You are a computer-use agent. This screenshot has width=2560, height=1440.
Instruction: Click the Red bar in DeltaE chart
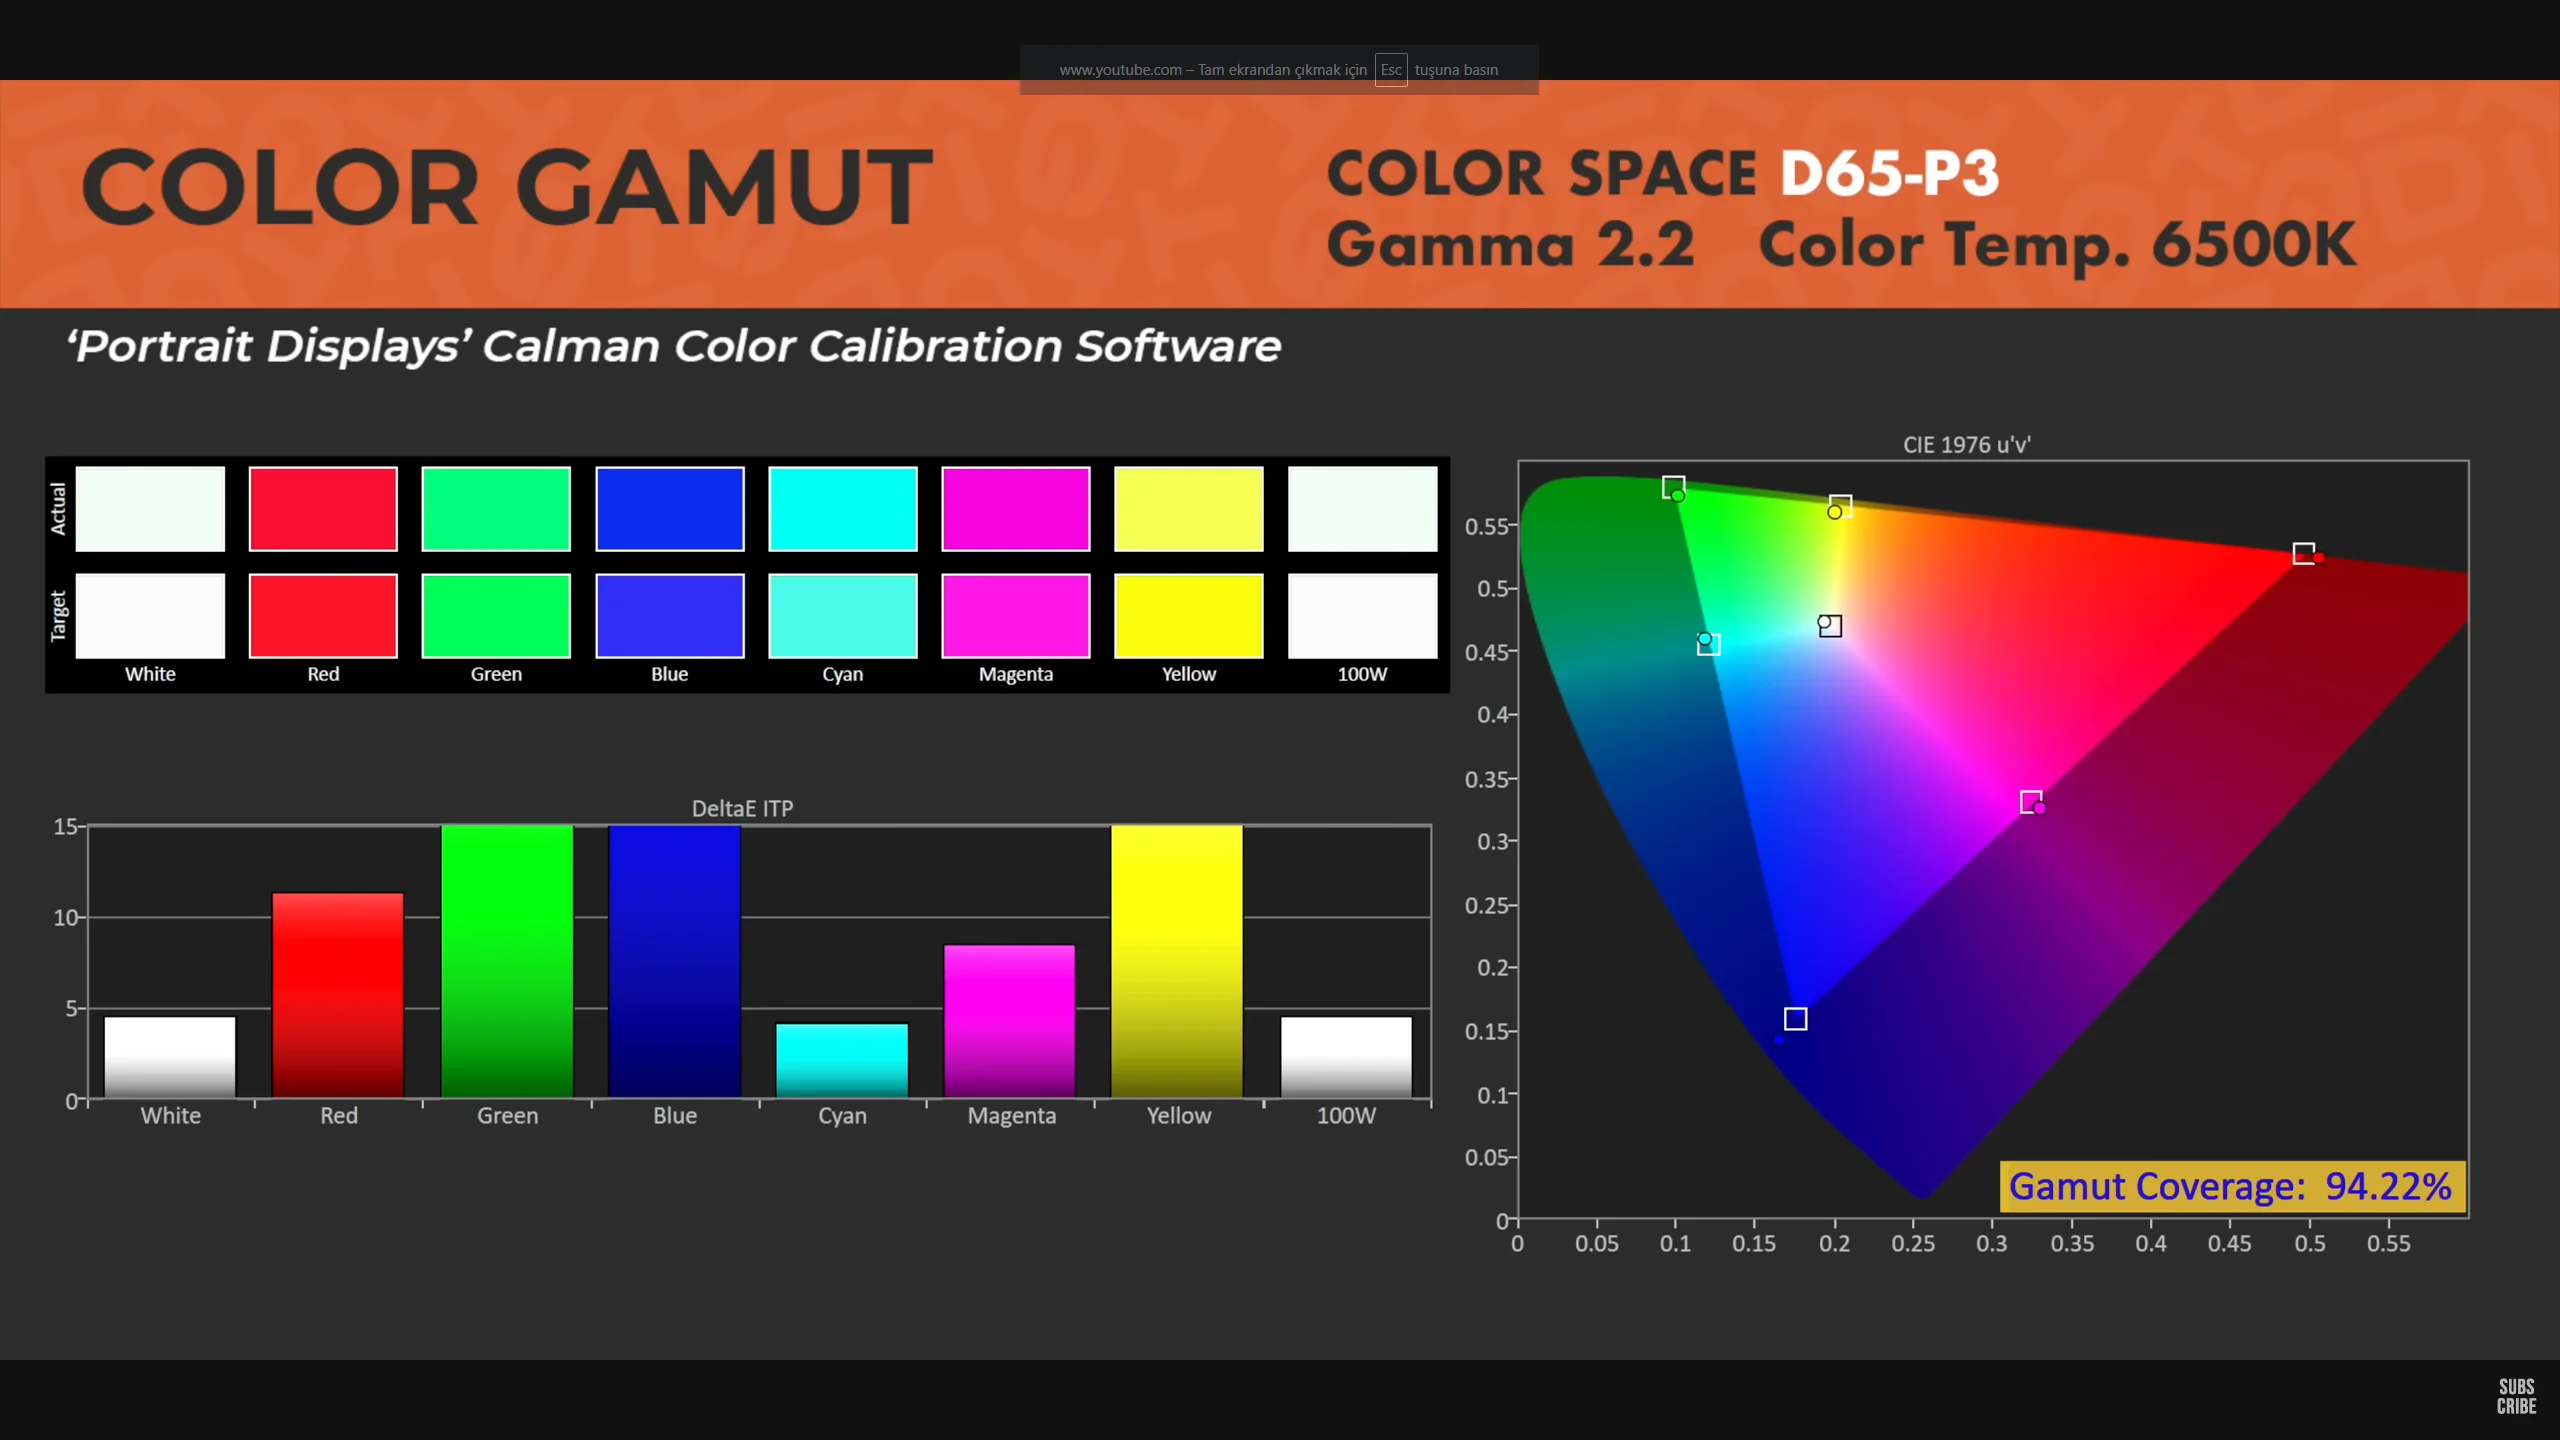coord(338,995)
